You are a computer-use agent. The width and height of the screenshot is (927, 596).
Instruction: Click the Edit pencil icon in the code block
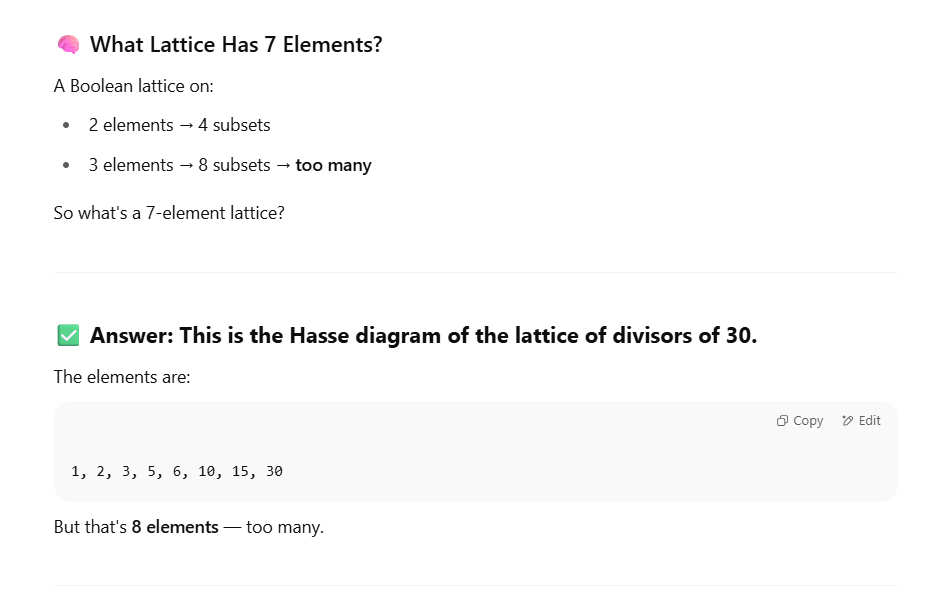(x=847, y=420)
